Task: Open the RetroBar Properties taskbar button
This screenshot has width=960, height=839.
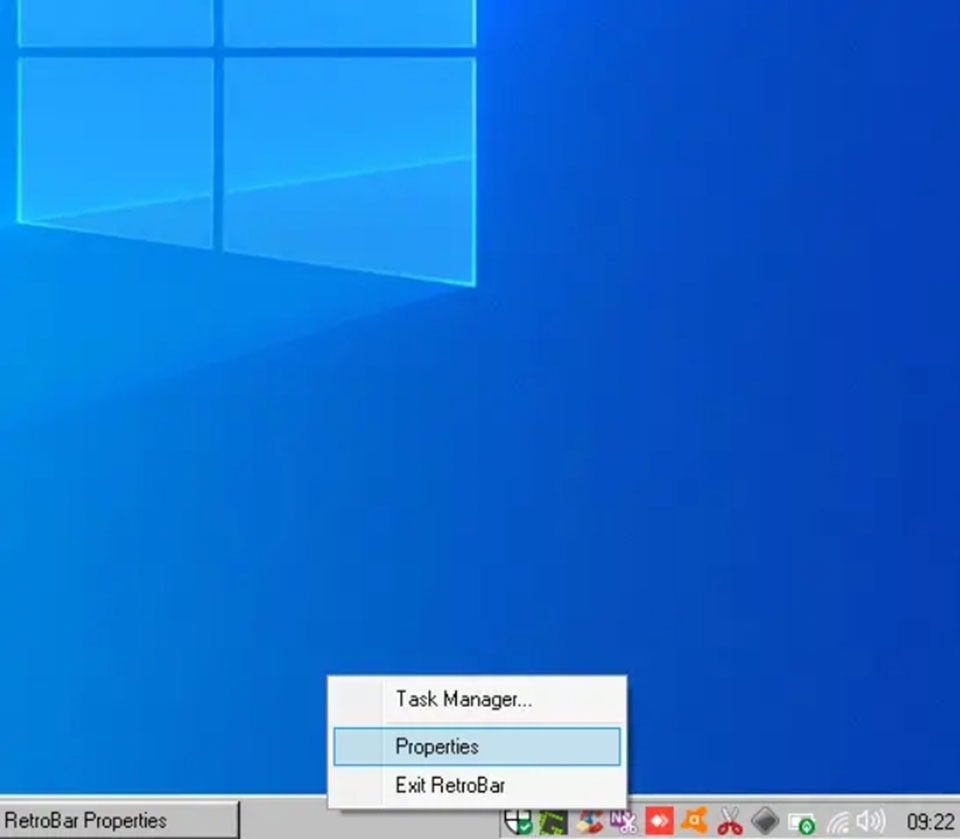Action: 119,820
